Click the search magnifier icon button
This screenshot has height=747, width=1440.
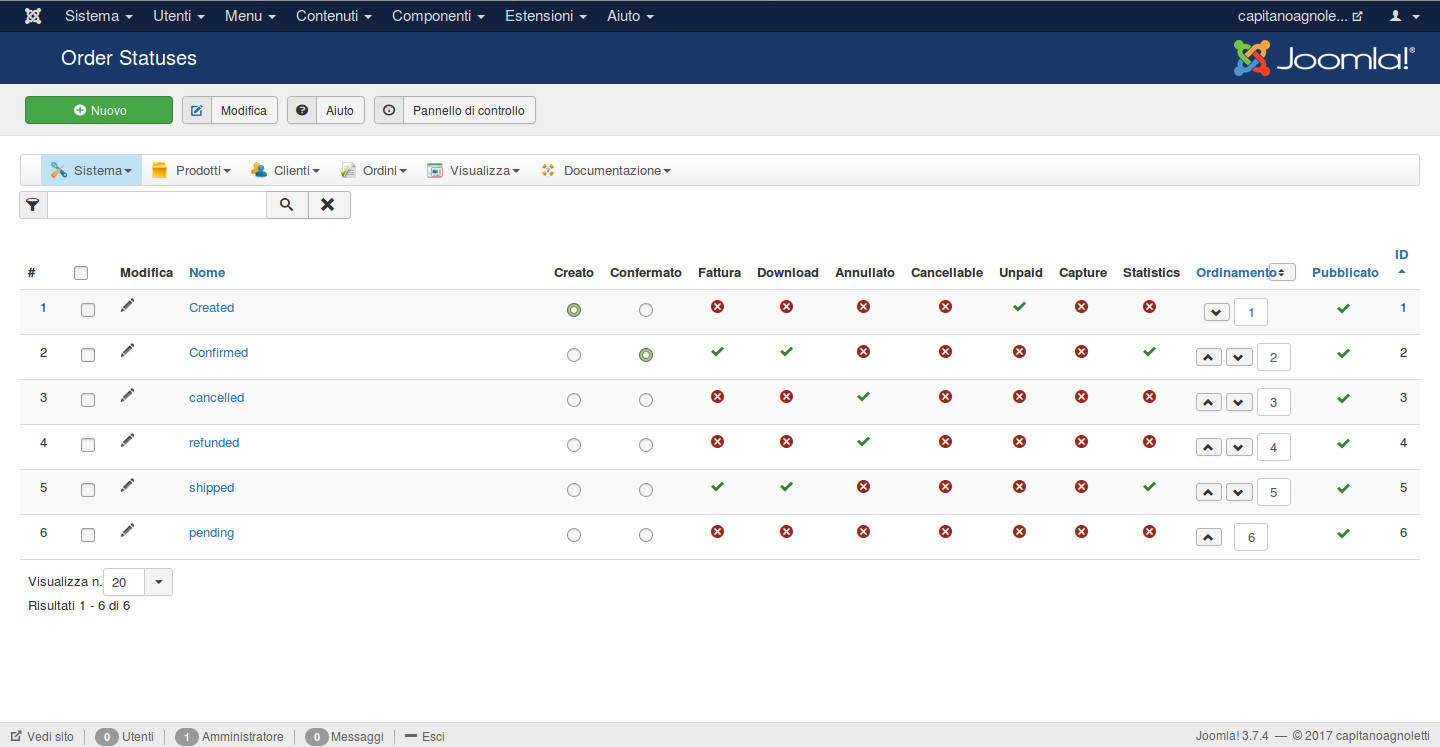(287, 205)
